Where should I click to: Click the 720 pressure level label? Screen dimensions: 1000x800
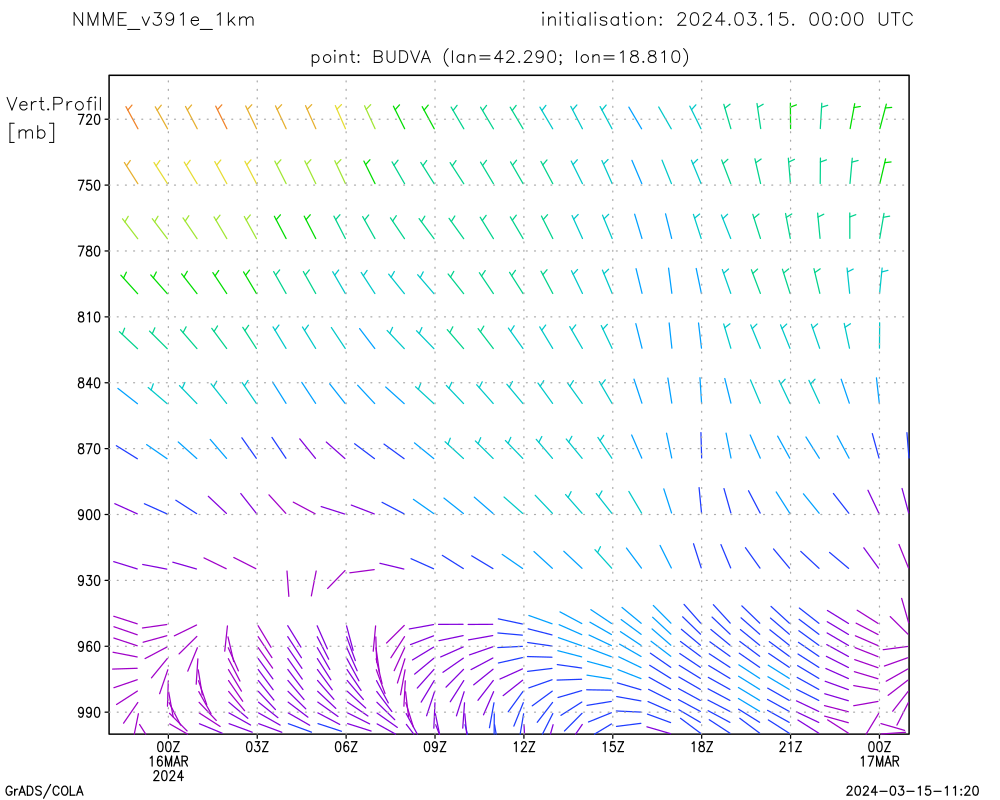89,119
